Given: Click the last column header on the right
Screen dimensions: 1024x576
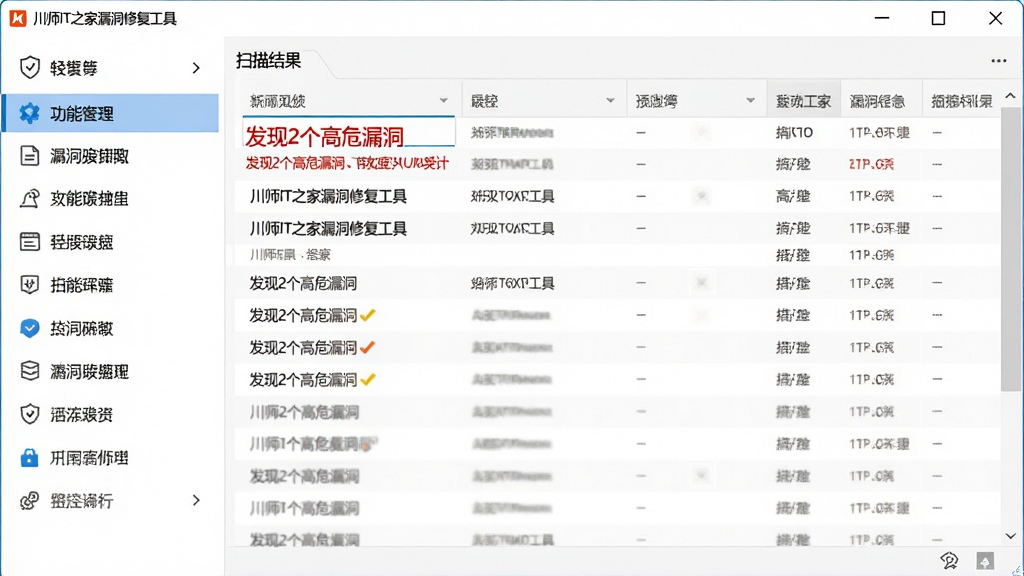Looking at the screenshot, I should click(x=961, y=101).
